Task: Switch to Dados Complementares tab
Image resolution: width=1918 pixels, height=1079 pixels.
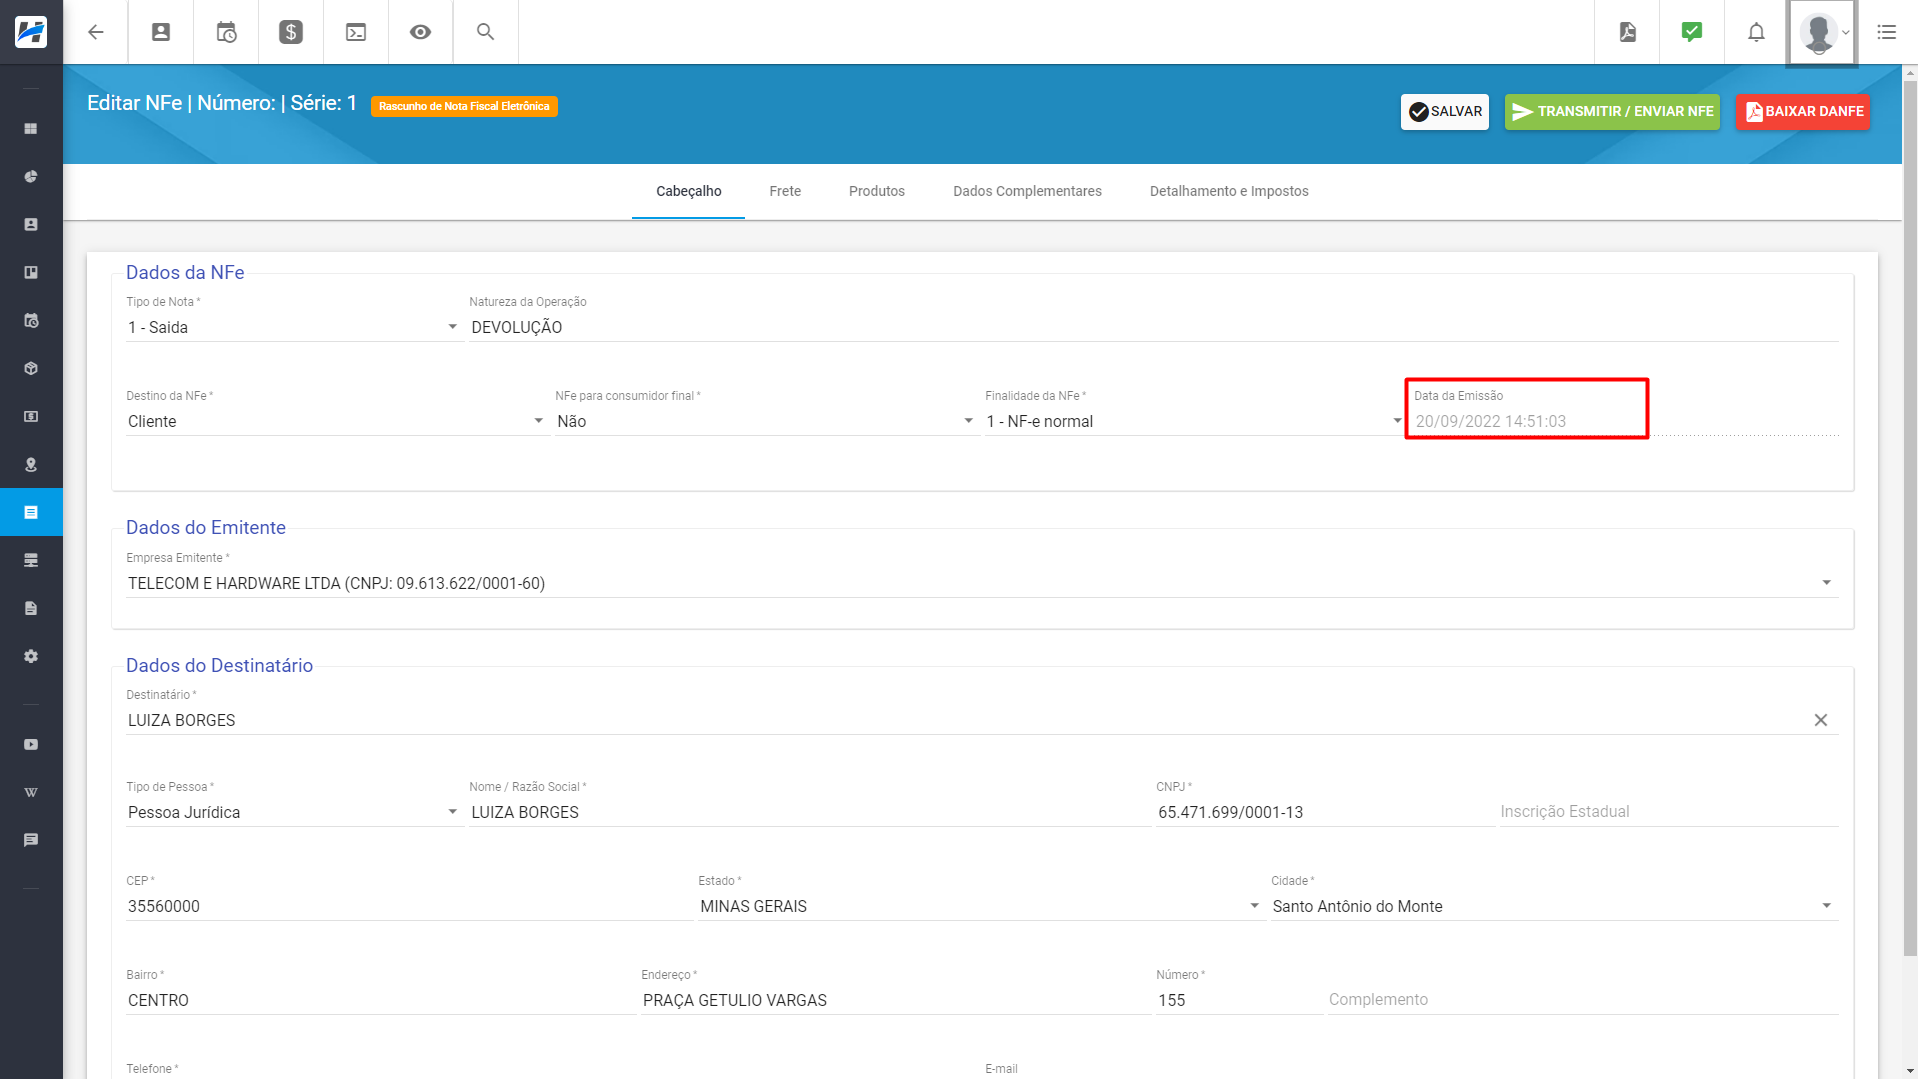Action: tap(1027, 191)
